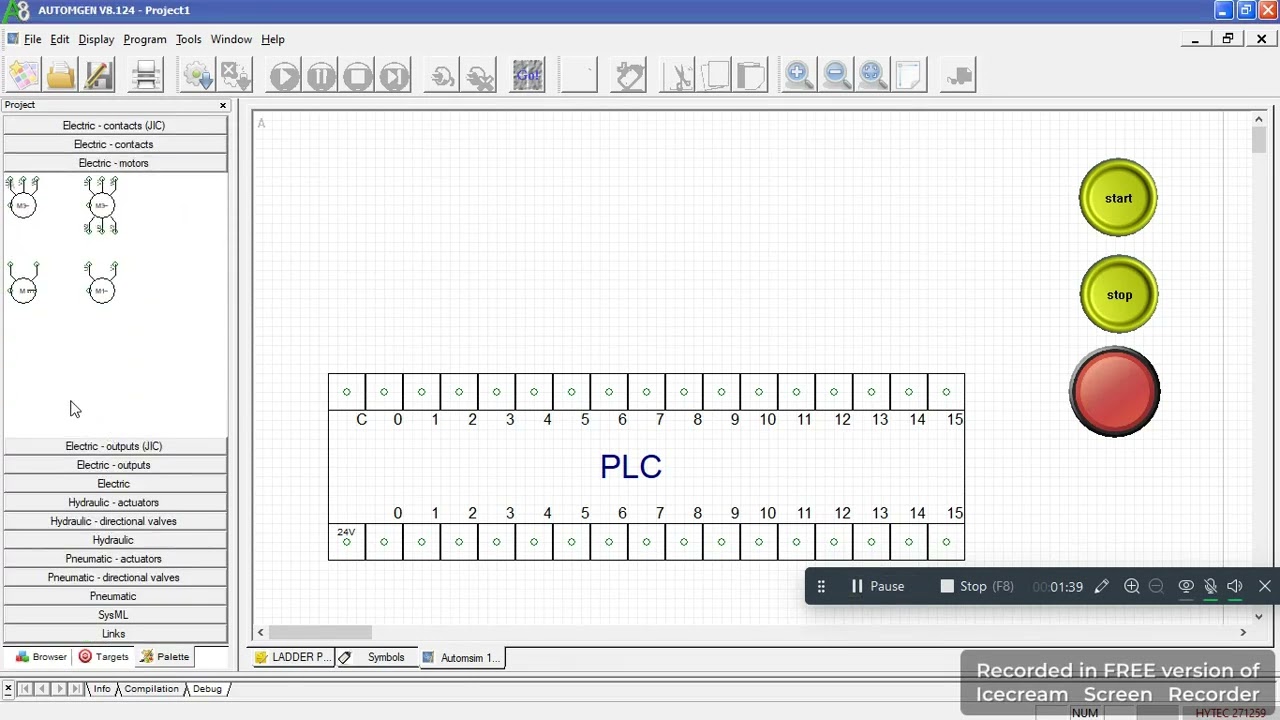Click the zoom-to-fit magnifier icon
This screenshot has width=1280, height=720.
873,76
